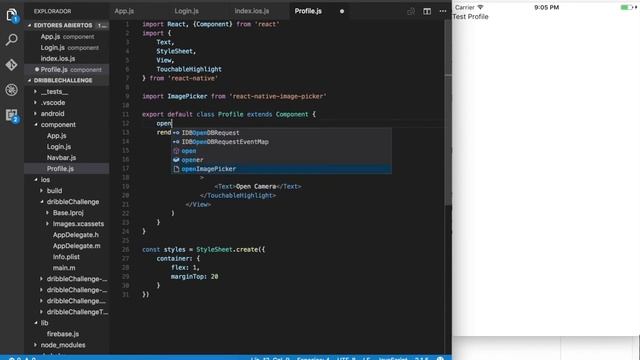The image size is (640, 360).
Task: Open the Extensions view icon
Action: point(12,116)
